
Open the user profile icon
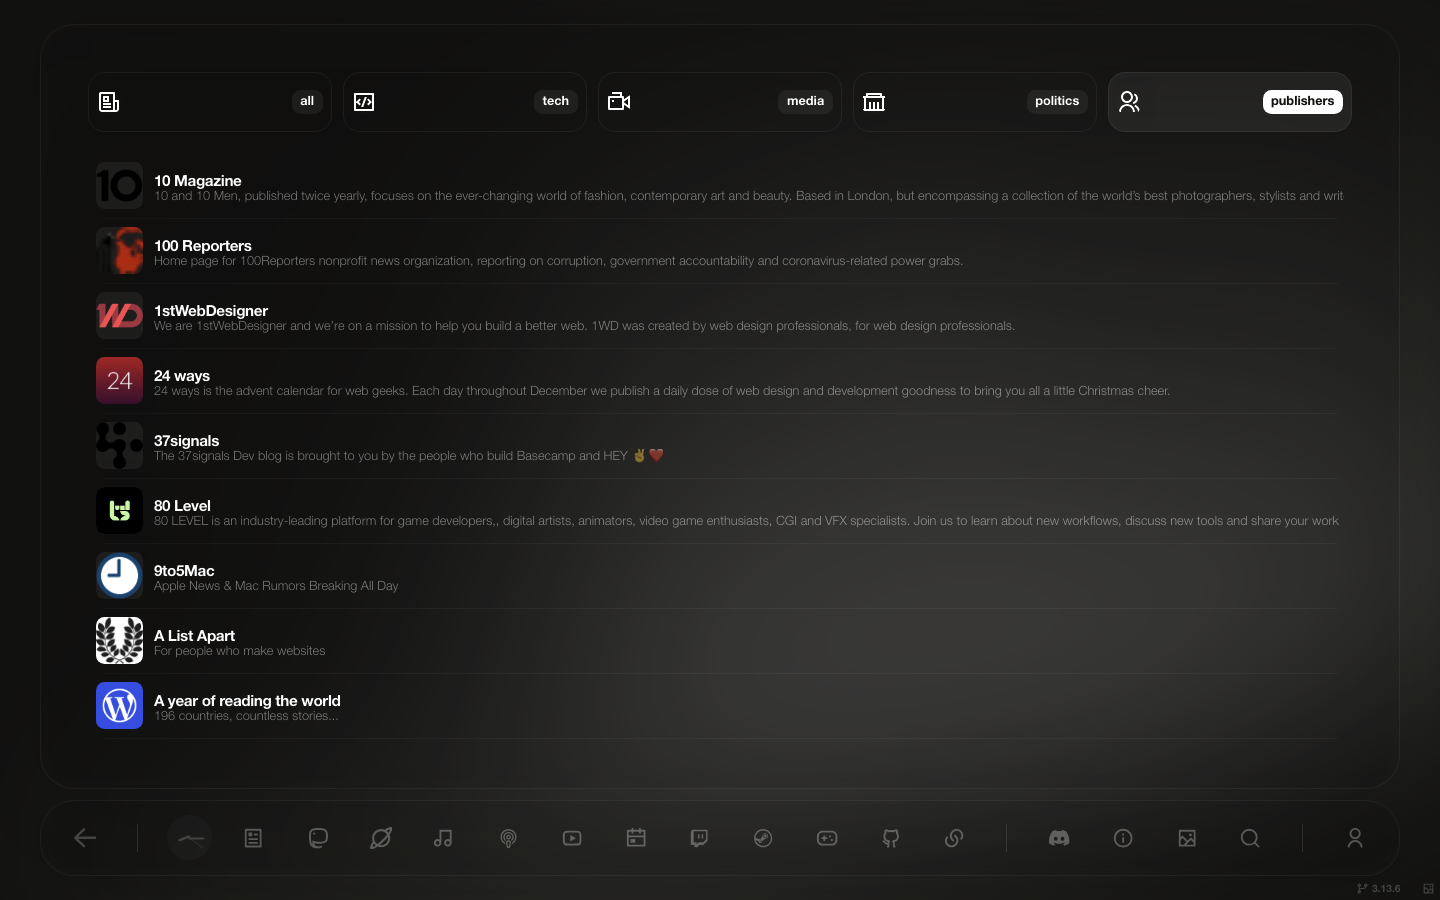[1355, 838]
